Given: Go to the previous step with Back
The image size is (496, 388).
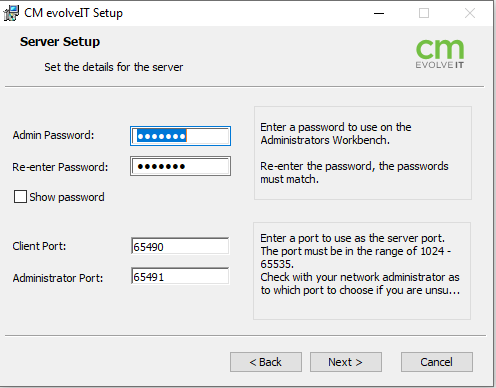Looking at the screenshot, I should click(x=266, y=362).
